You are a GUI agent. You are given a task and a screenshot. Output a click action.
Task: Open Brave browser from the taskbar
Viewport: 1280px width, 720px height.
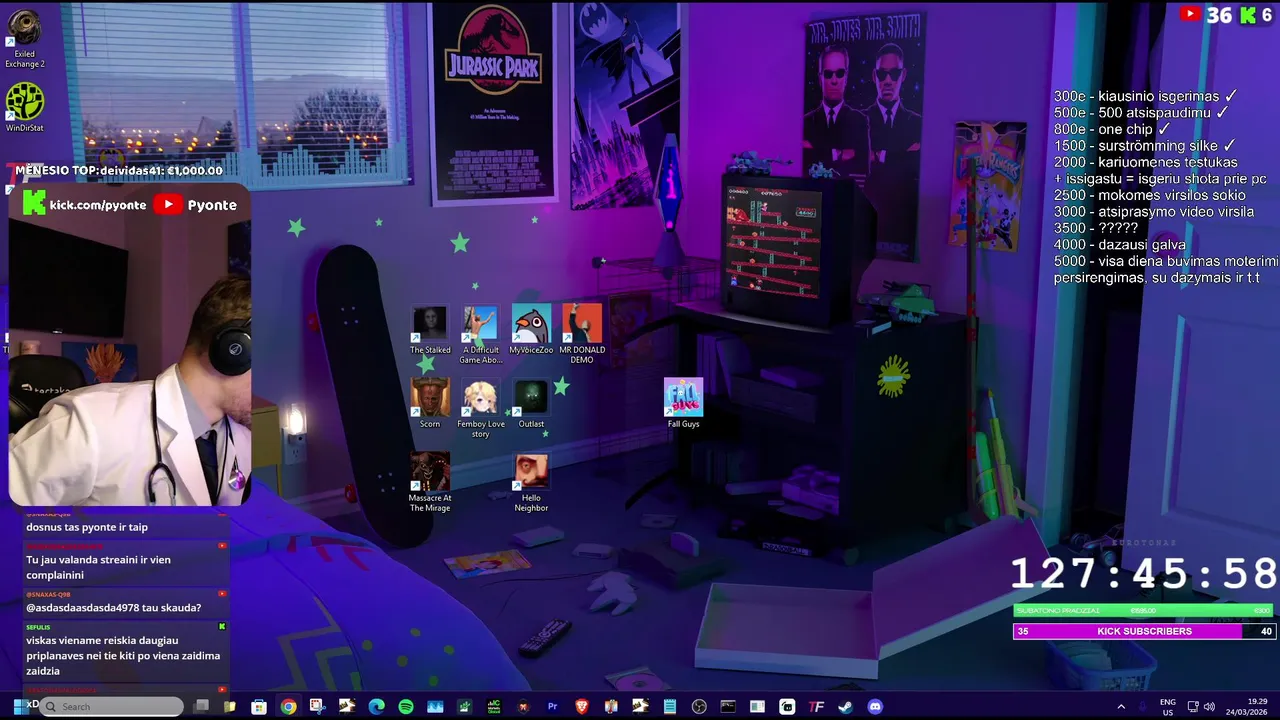click(x=581, y=707)
